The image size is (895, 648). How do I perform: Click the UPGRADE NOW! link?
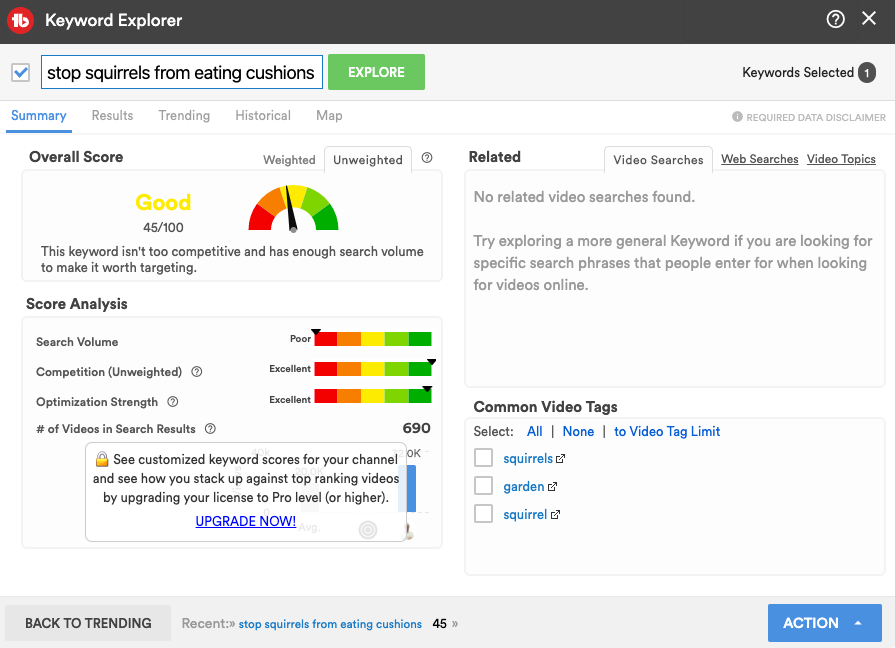tap(245, 521)
